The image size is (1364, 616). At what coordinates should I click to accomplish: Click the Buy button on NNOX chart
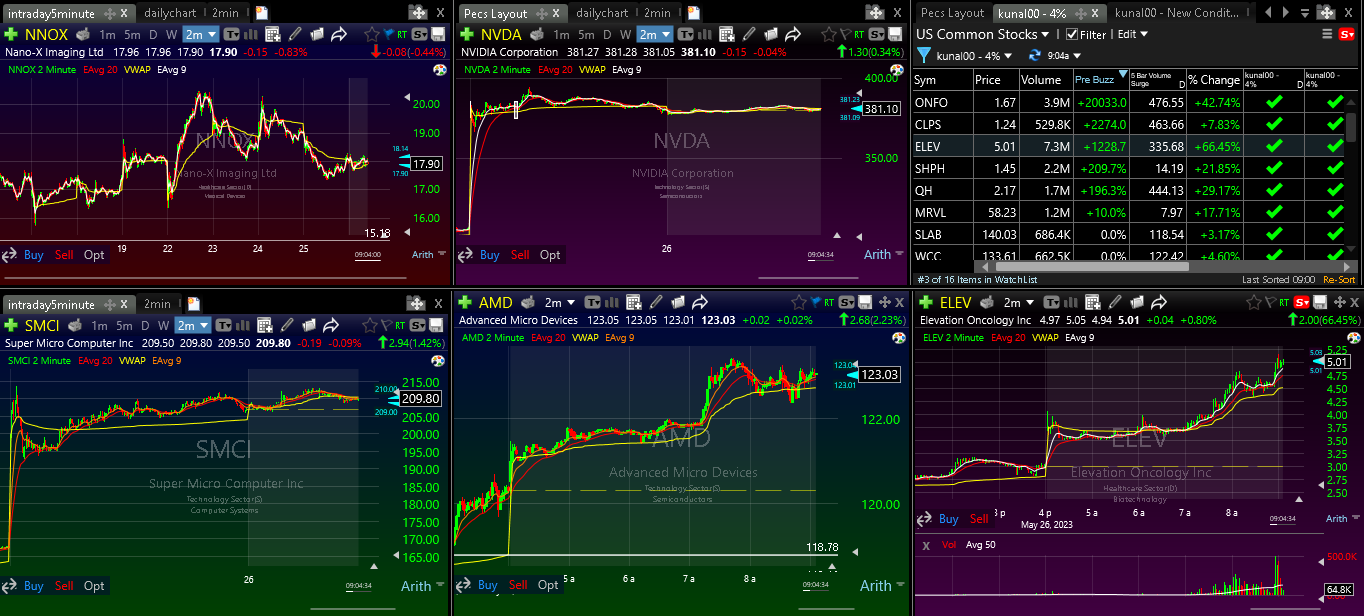pyautogui.click(x=33, y=255)
